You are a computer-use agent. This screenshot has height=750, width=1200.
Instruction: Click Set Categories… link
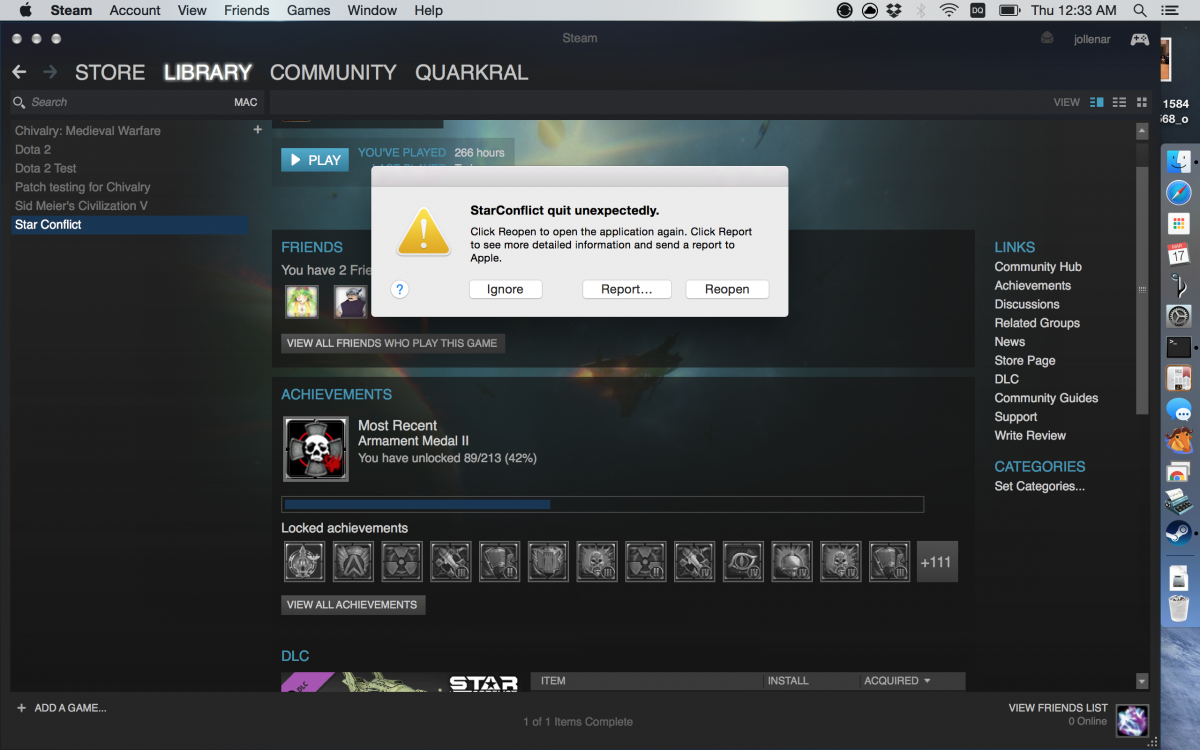pos(1039,486)
